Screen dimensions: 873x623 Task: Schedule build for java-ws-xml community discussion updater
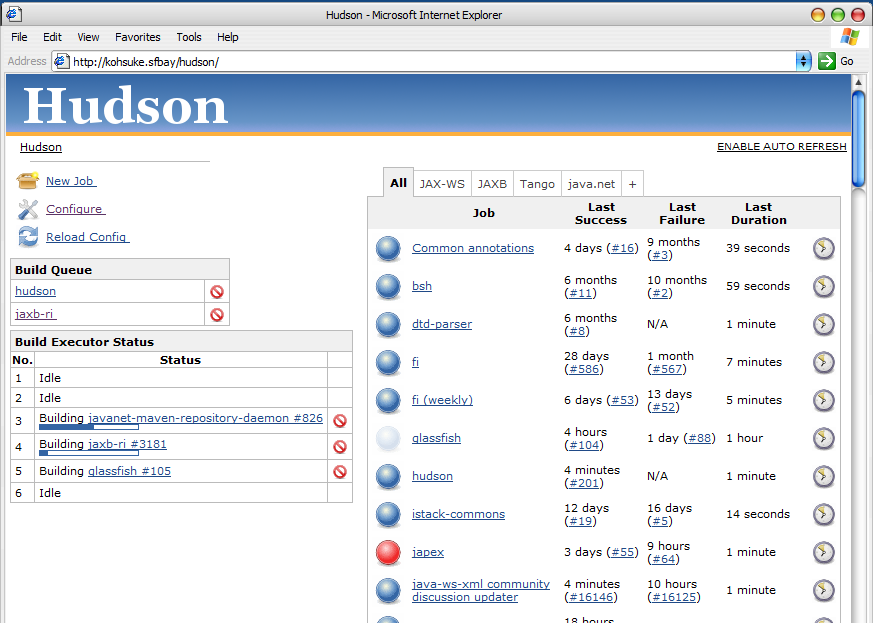(x=823, y=590)
